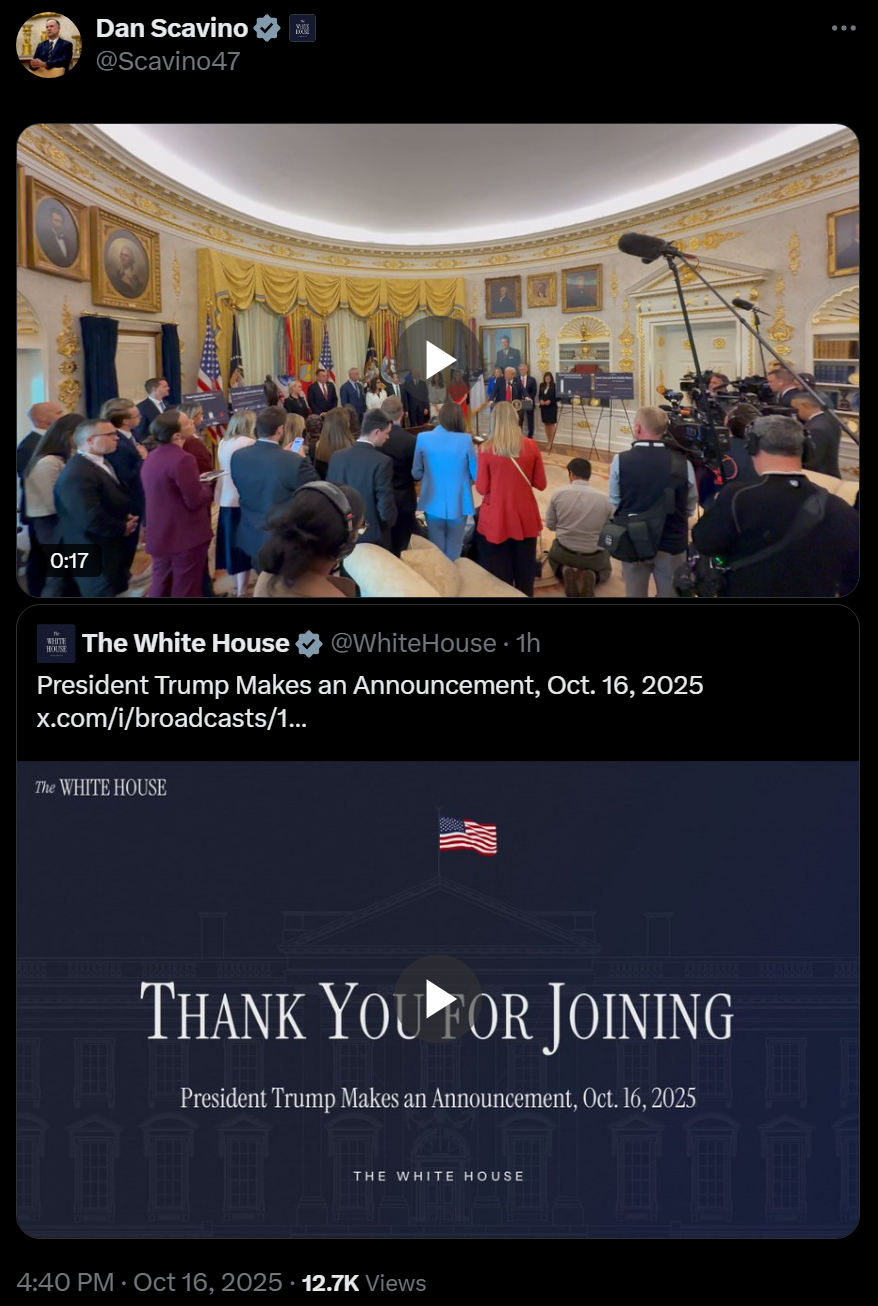Click Dan Scavino's verified badge
The image size is (878, 1306).
coord(267,29)
